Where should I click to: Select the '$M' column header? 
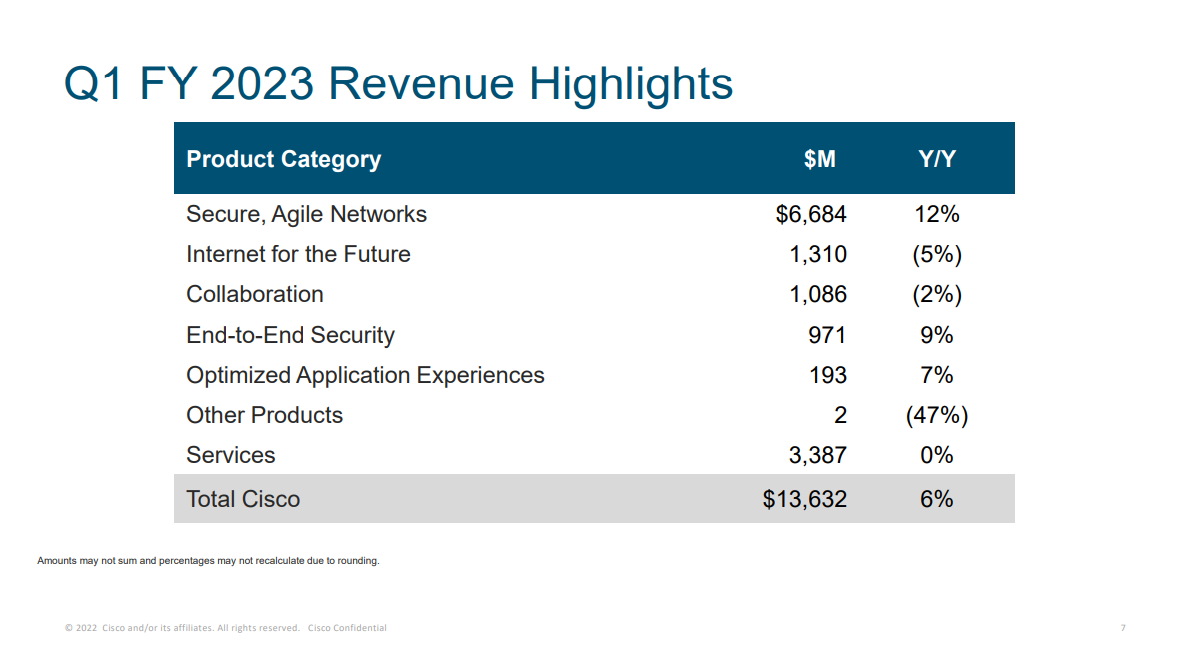click(820, 159)
